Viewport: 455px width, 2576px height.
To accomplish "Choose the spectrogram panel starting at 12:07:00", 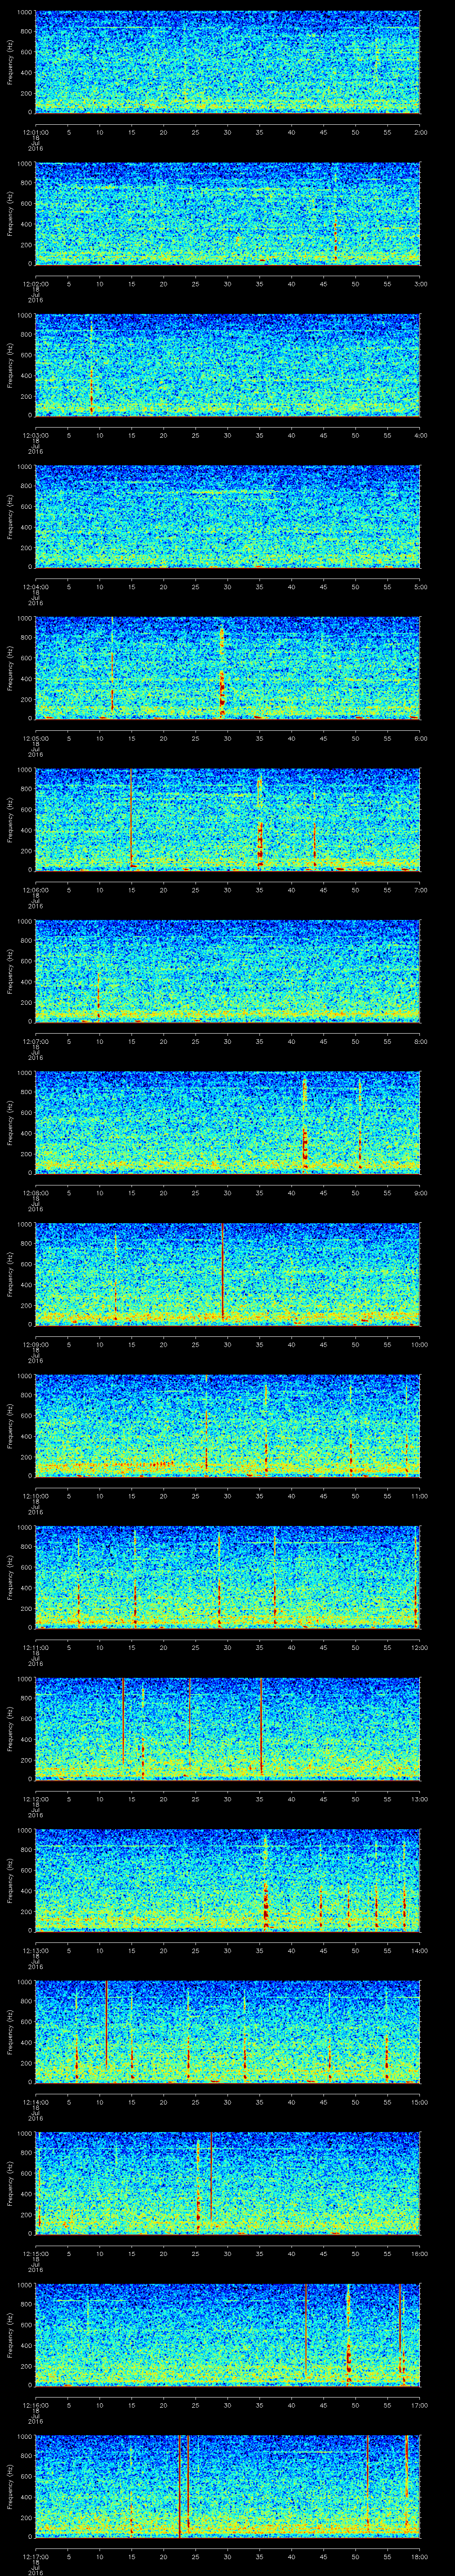I will [x=227, y=971].
